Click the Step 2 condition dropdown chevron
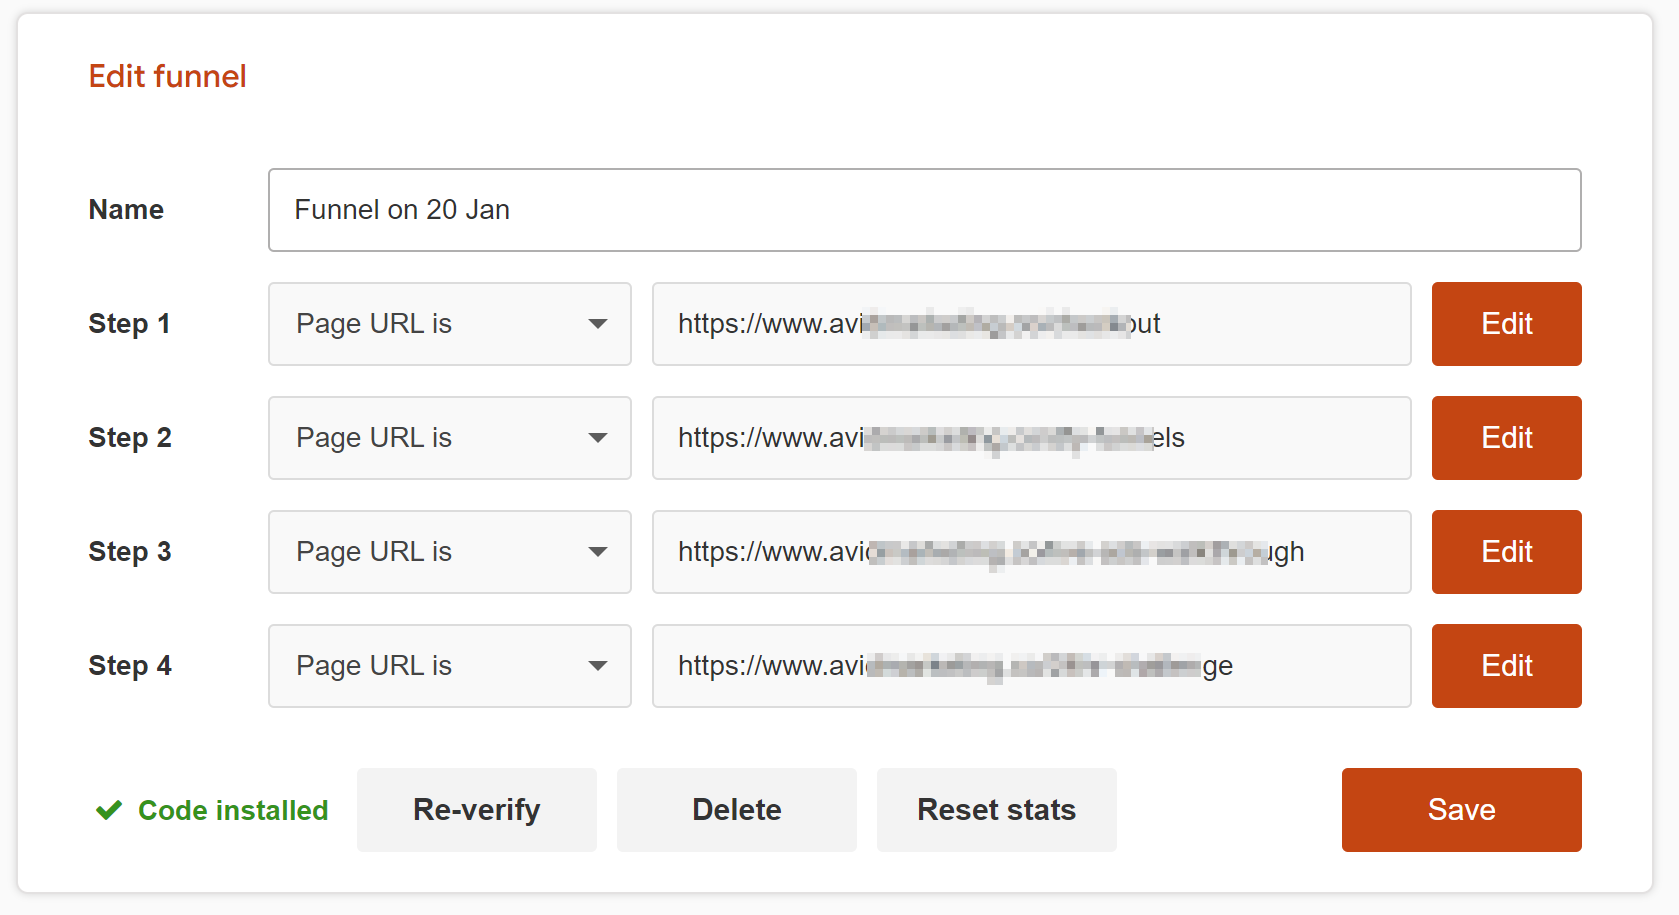Image resolution: width=1679 pixels, height=915 pixels. (598, 438)
